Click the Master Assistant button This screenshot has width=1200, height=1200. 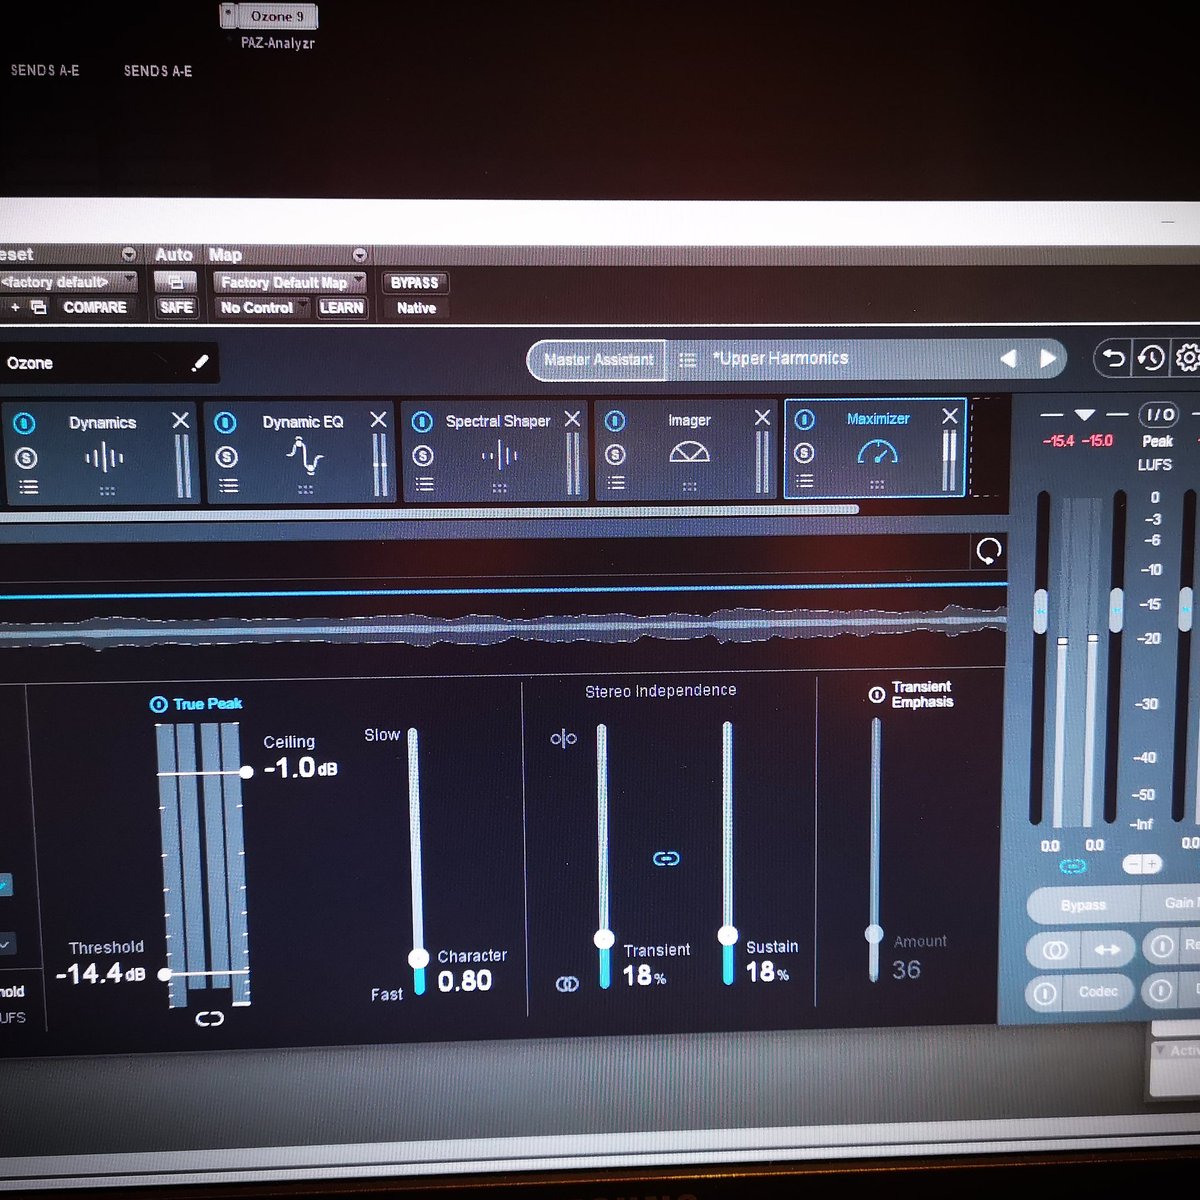click(x=598, y=360)
